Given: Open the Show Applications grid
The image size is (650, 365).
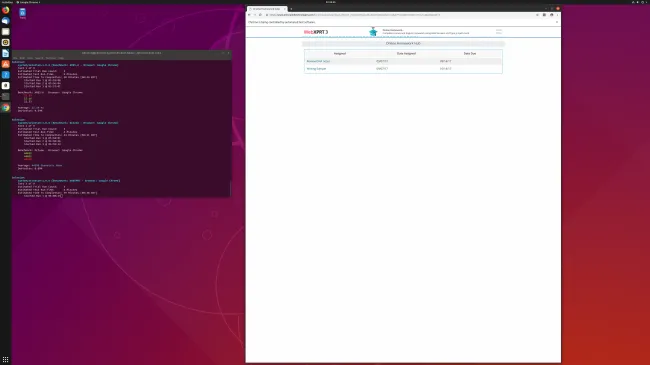Looking at the screenshot, I should pos(5,360).
